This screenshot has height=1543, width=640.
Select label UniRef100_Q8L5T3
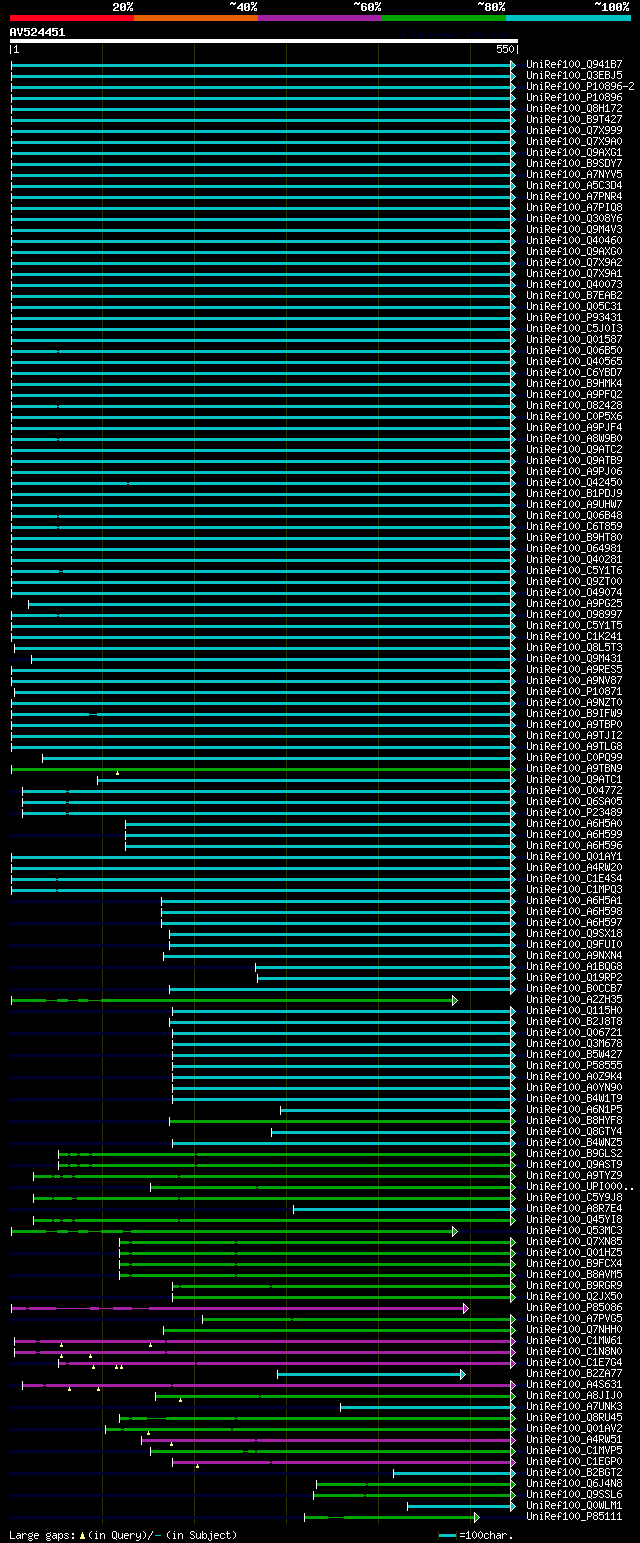point(574,647)
